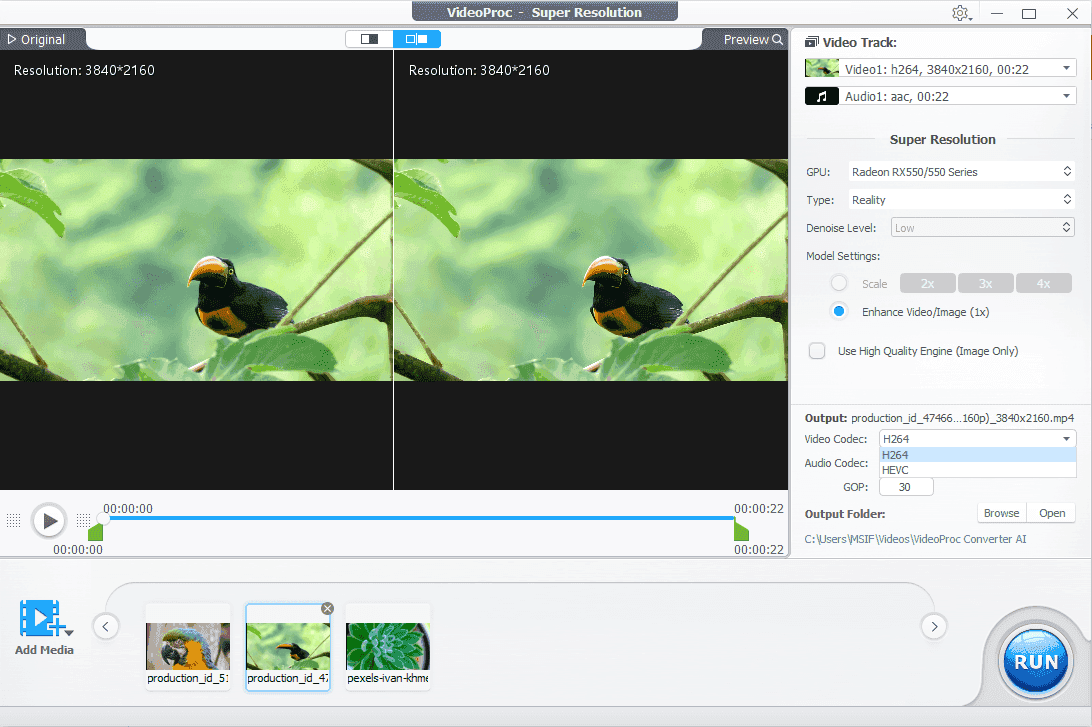Select the production_id_47 toucan thumbnail
1092x727 pixels.
pos(288,647)
